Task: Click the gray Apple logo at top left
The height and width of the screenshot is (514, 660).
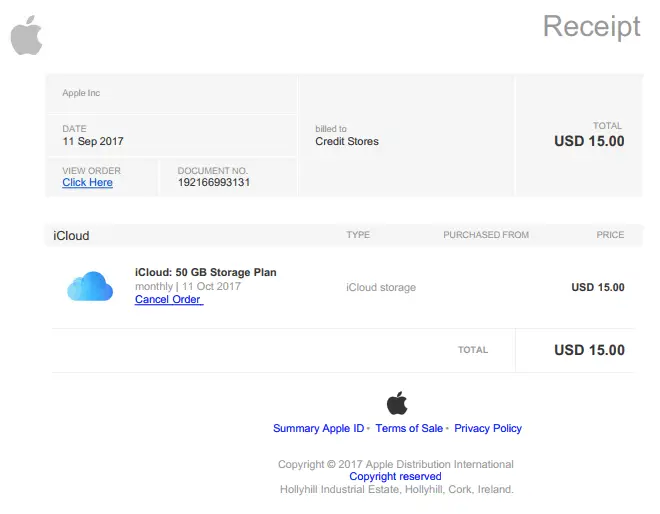Action: tap(26, 36)
